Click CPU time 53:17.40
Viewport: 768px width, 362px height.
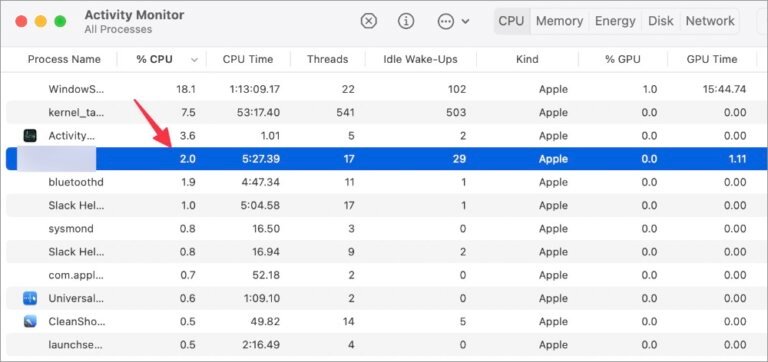(x=258, y=112)
